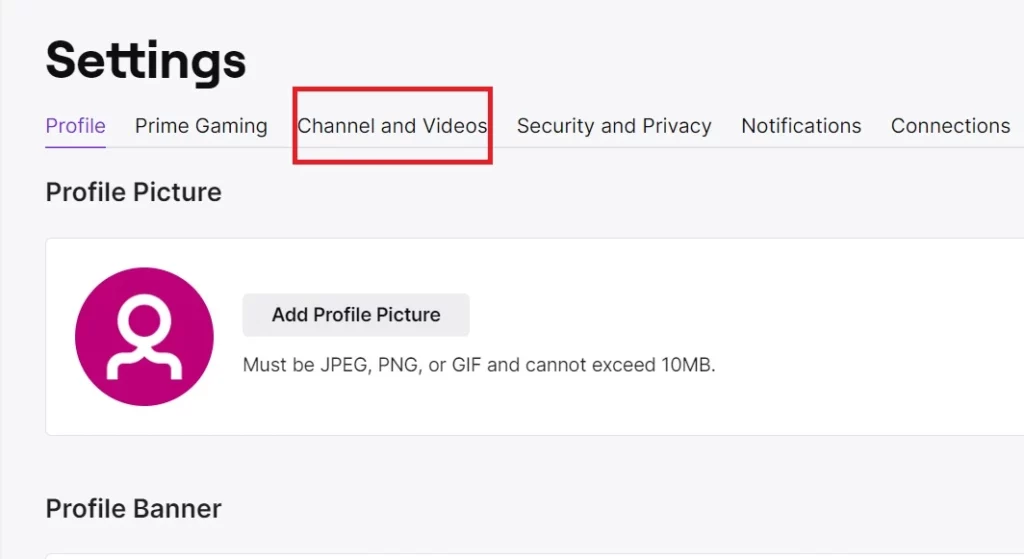Click the red highlight box border
Image resolution: width=1024 pixels, height=559 pixels.
(x=392, y=89)
